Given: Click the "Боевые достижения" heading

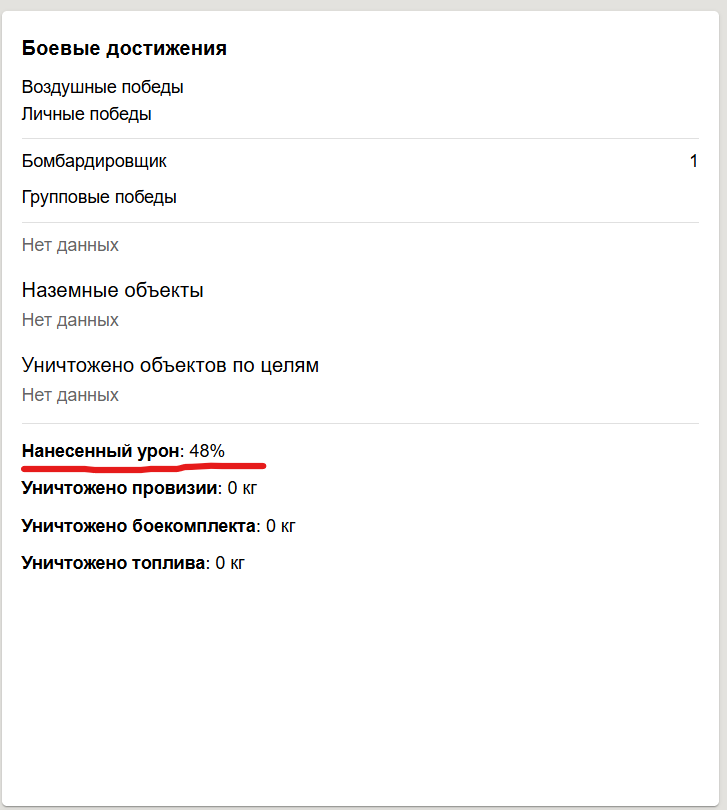Looking at the screenshot, I should pyautogui.click(x=124, y=48).
